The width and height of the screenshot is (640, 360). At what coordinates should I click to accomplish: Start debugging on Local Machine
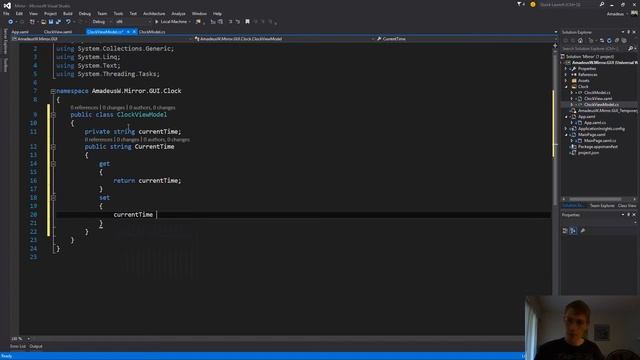click(x=171, y=22)
